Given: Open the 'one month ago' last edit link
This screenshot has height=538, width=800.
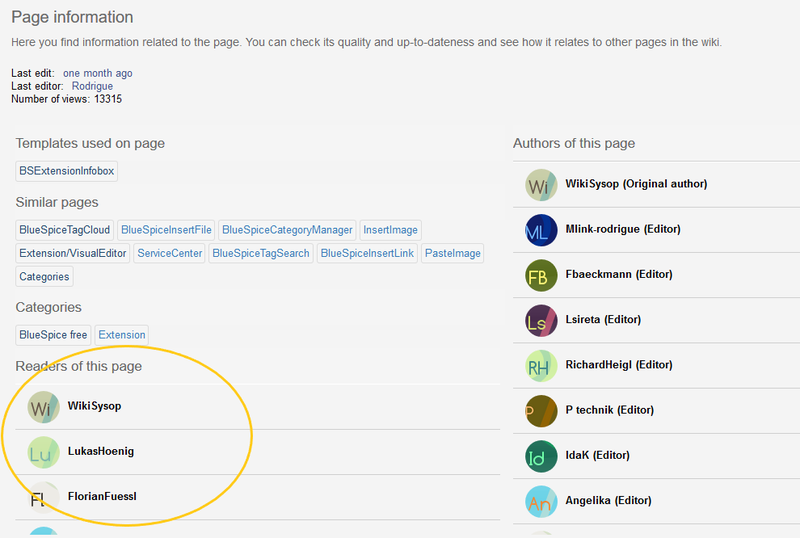Looking at the screenshot, I should click(97, 73).
